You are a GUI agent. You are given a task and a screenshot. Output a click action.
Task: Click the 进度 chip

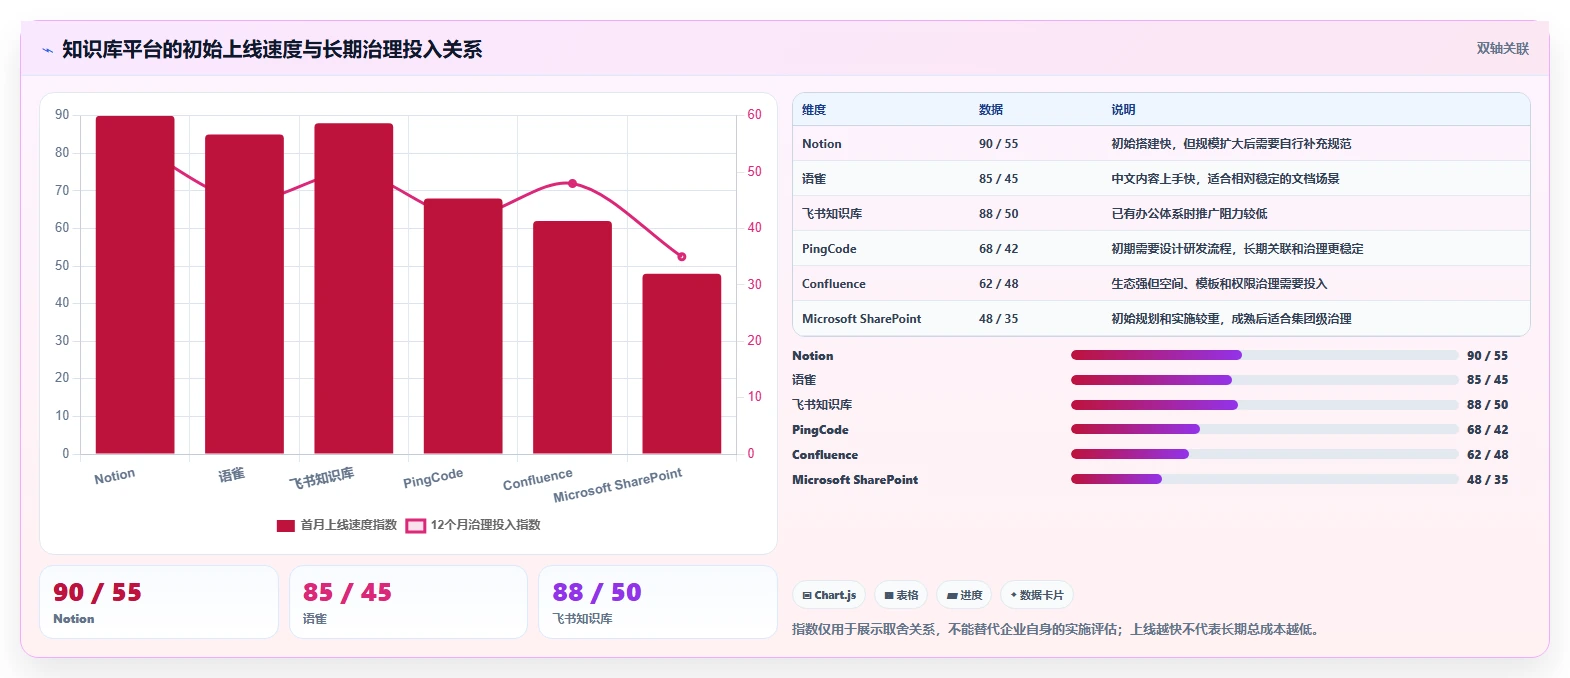coord(964,595)
